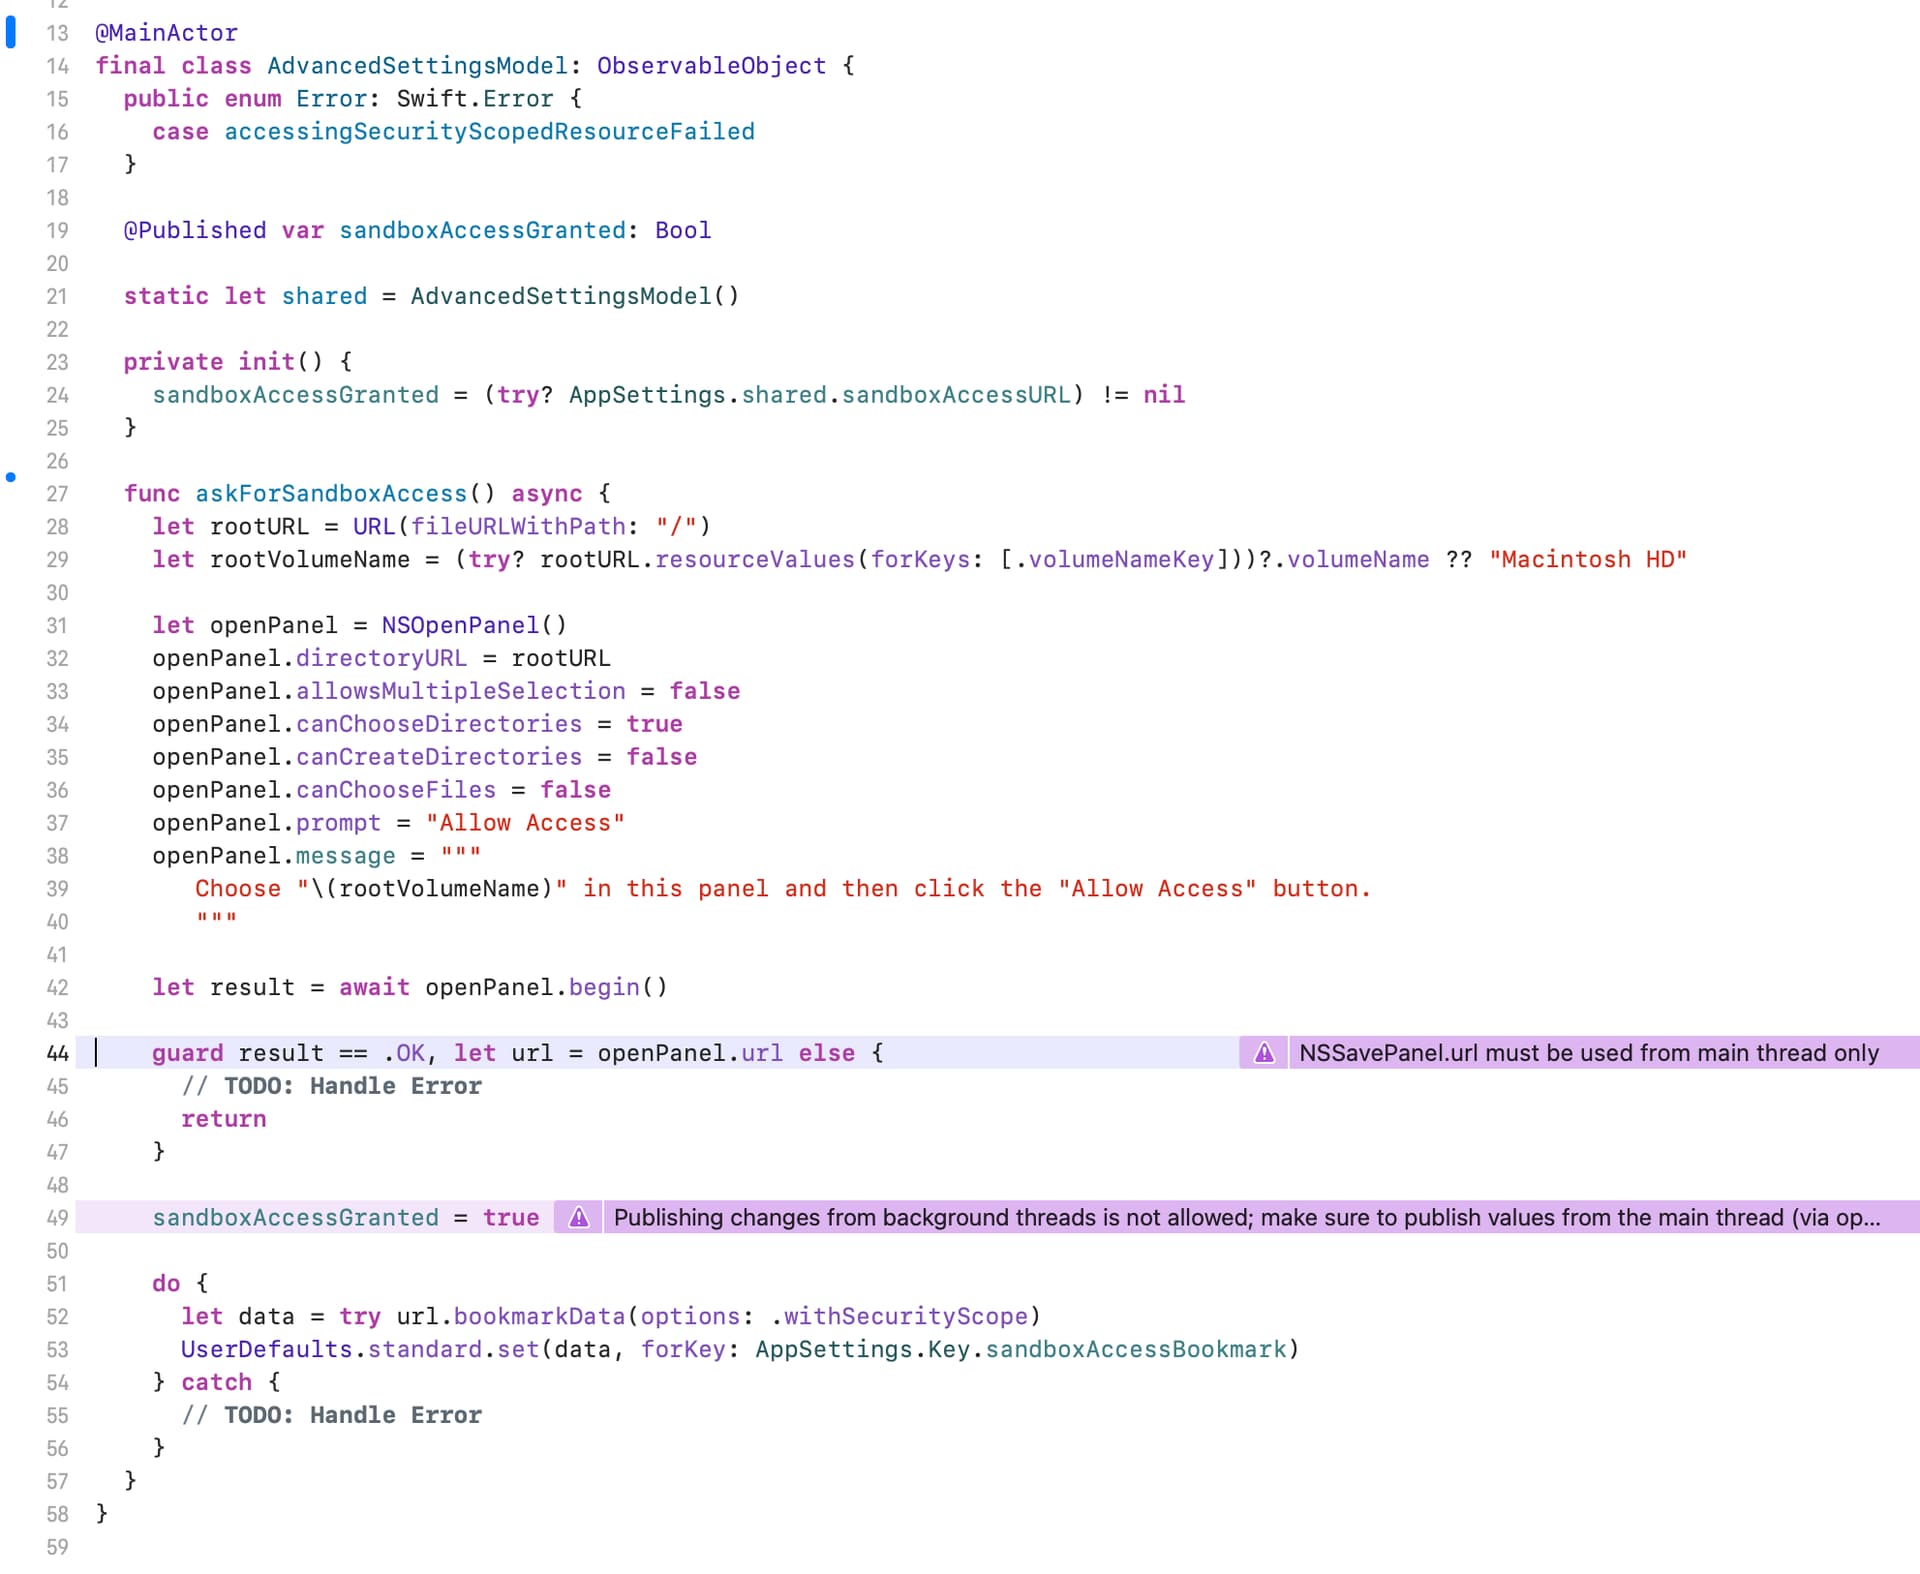Click the canChooseDirectories property on line 34
The height and width of the screenshot is (1574, 1920).
(438, 724)
